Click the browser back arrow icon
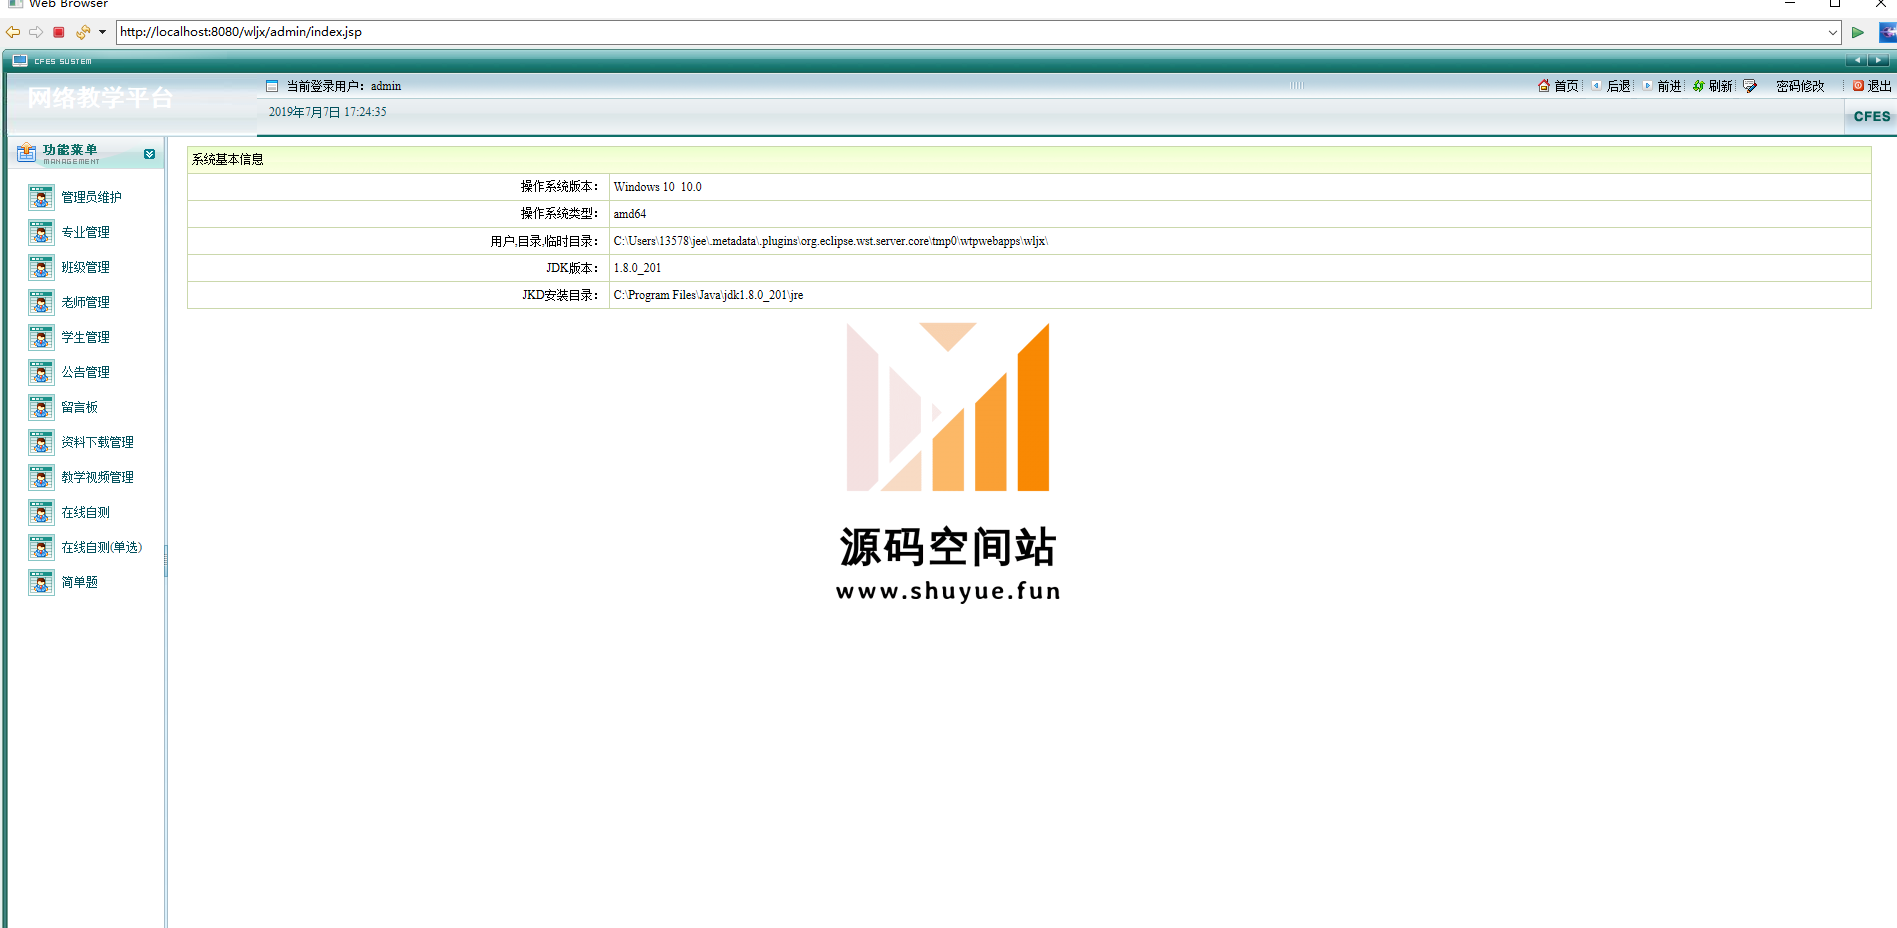 point(13,32)
